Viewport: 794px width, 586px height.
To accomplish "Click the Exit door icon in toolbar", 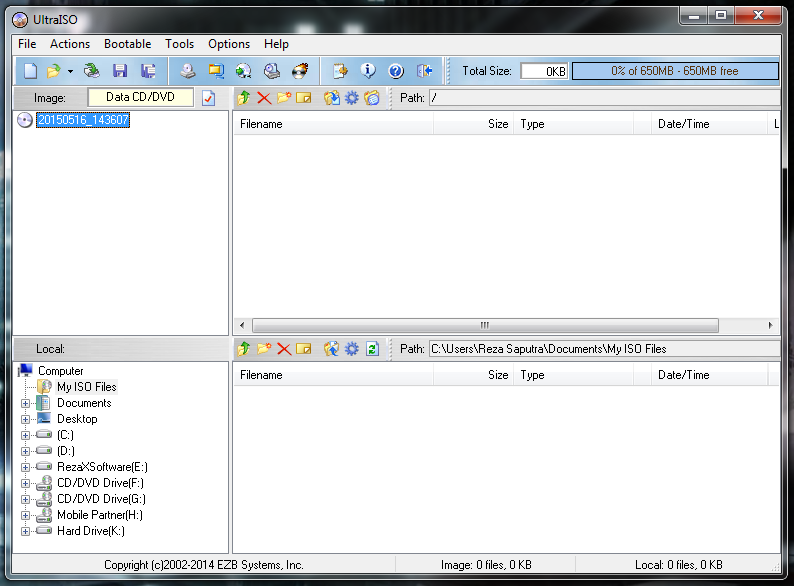I will pyautogui.click(x=424, y=71).
